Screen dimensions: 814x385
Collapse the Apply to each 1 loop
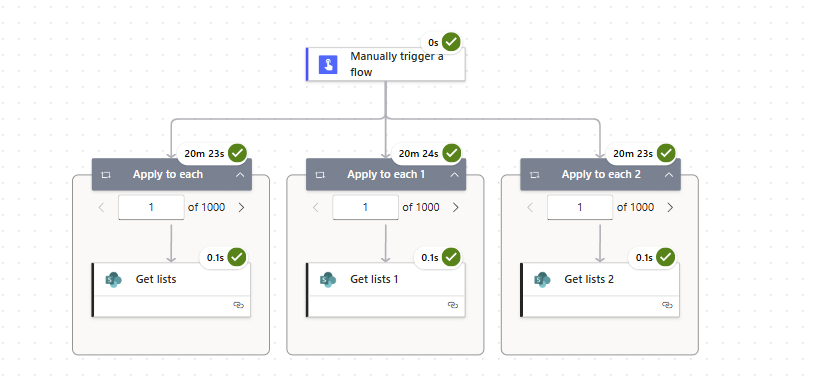(x=454, y=175)
